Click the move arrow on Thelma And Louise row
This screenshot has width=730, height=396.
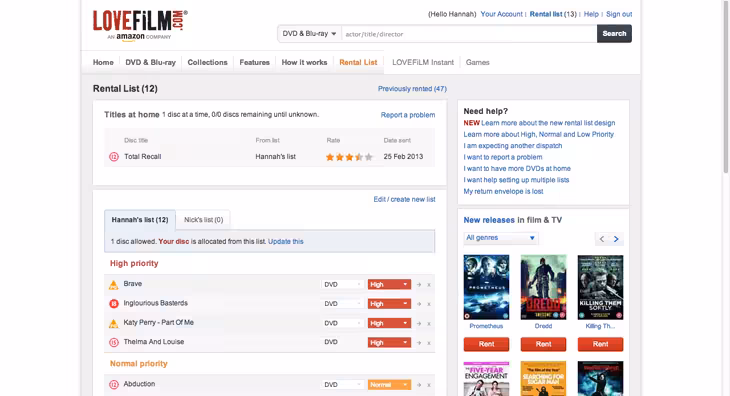point(419,342)
